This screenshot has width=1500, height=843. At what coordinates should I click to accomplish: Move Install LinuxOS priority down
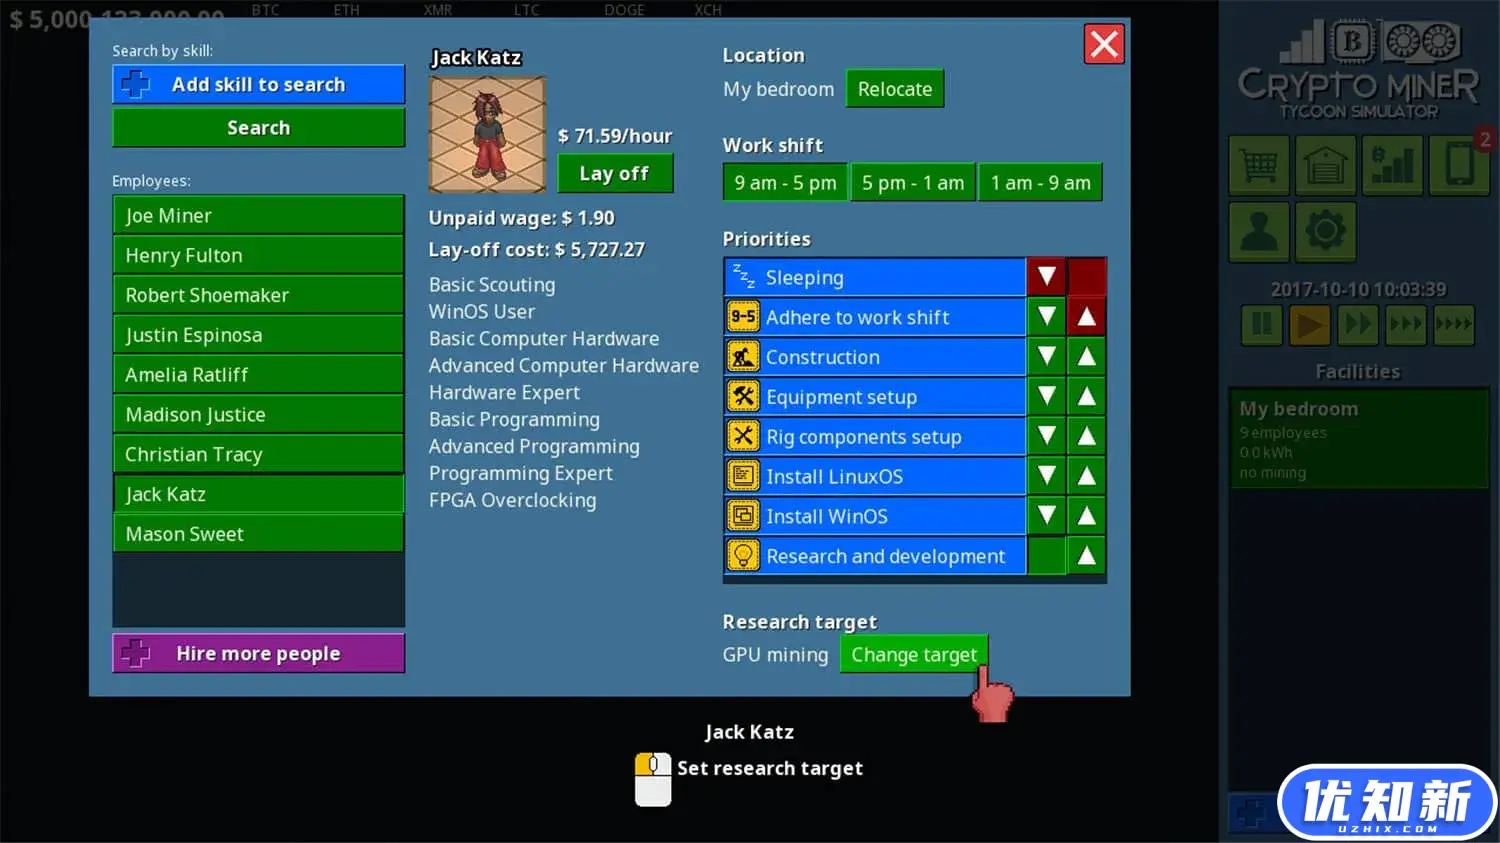click(1046, 477)
